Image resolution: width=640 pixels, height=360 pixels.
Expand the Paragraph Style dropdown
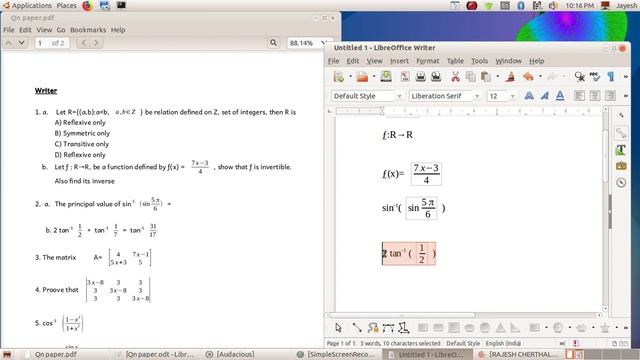click(399, 96)
